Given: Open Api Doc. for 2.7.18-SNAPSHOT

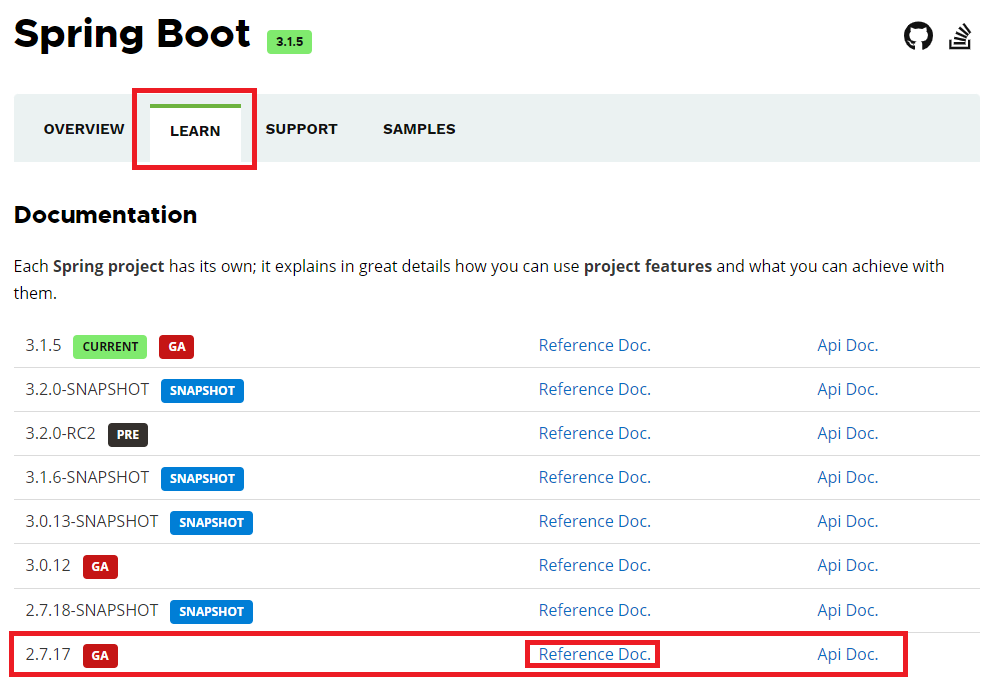Looking at the screenshot, I should tap(847, 610).
